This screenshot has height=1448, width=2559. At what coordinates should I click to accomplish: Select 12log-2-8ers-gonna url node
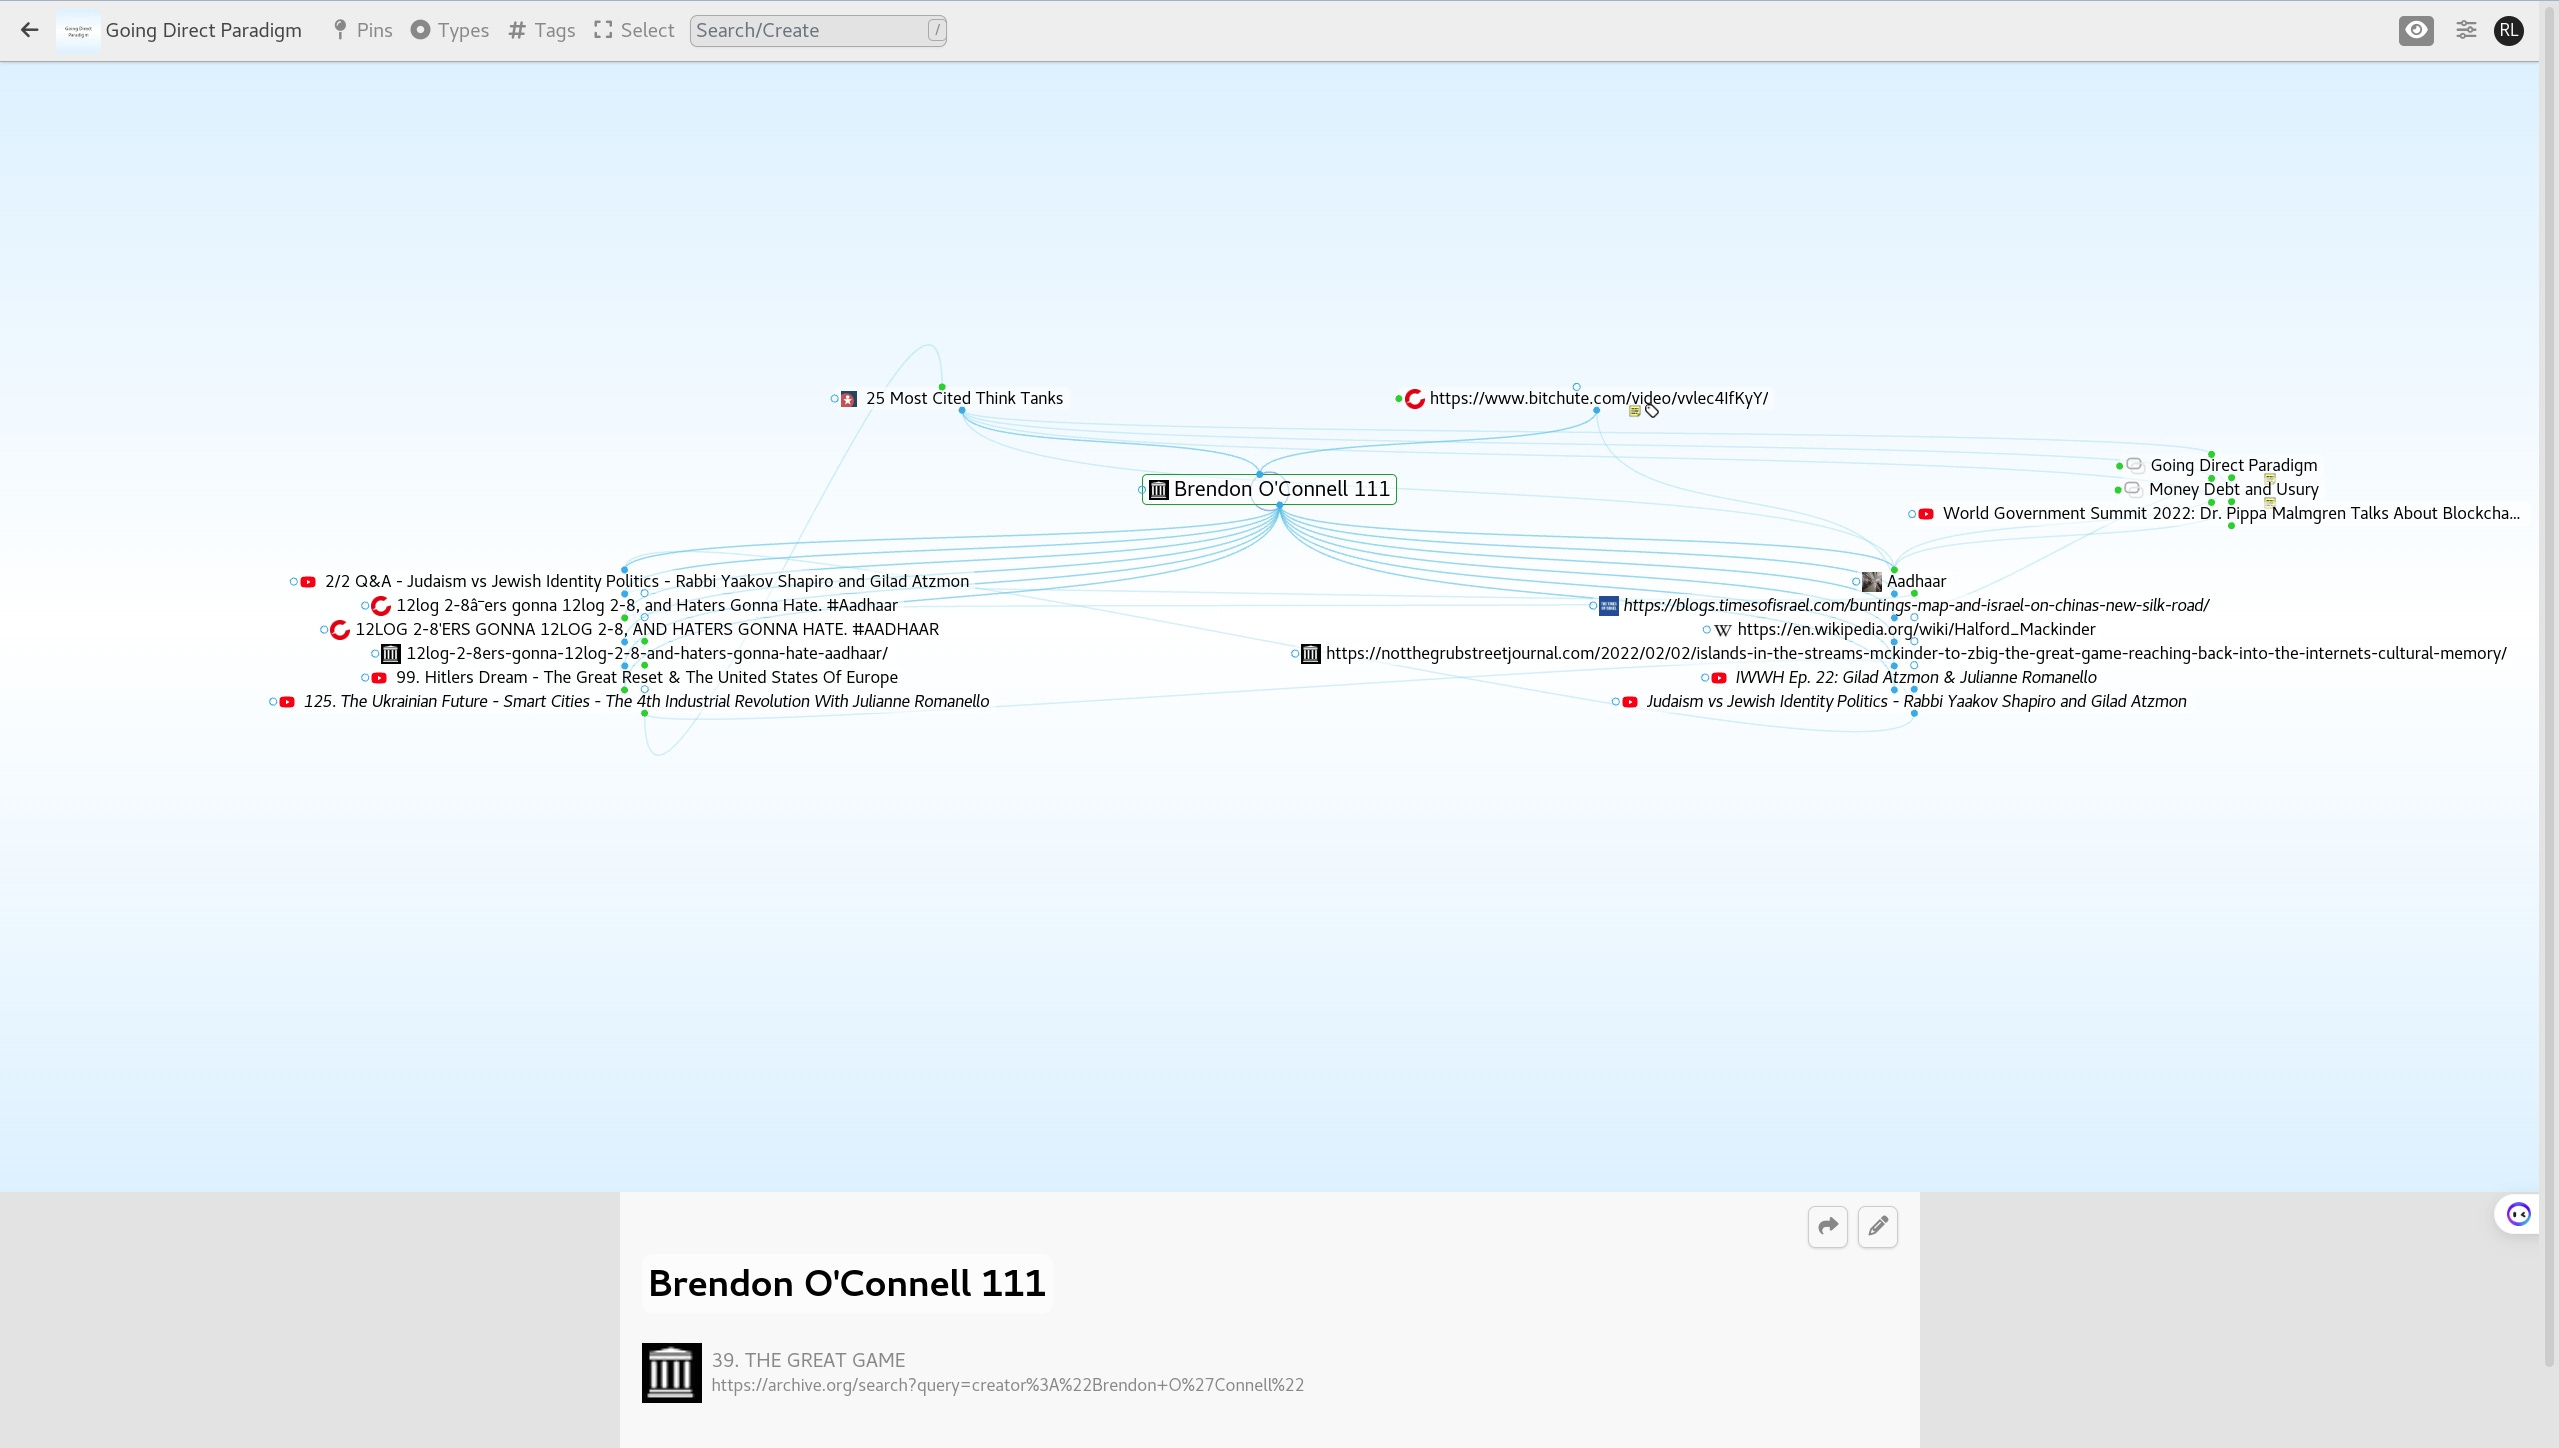tap(646, 653)
